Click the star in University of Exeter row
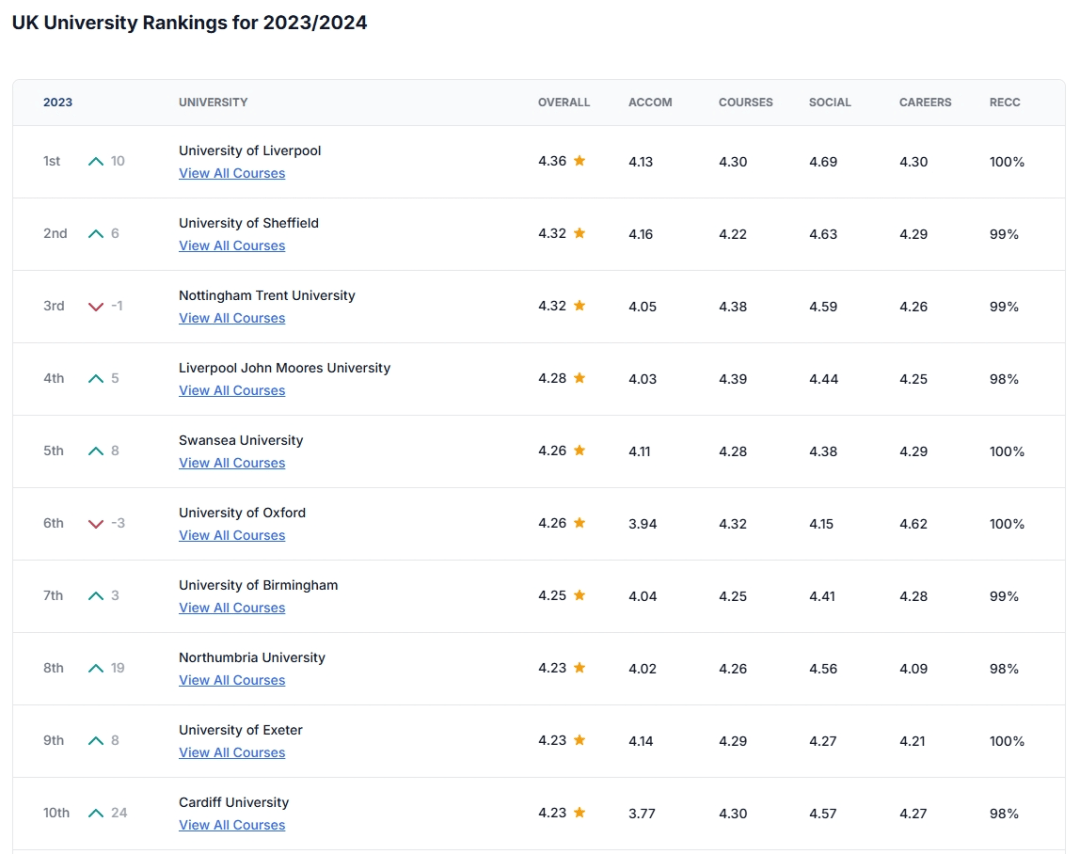 (x=579, y=740)
